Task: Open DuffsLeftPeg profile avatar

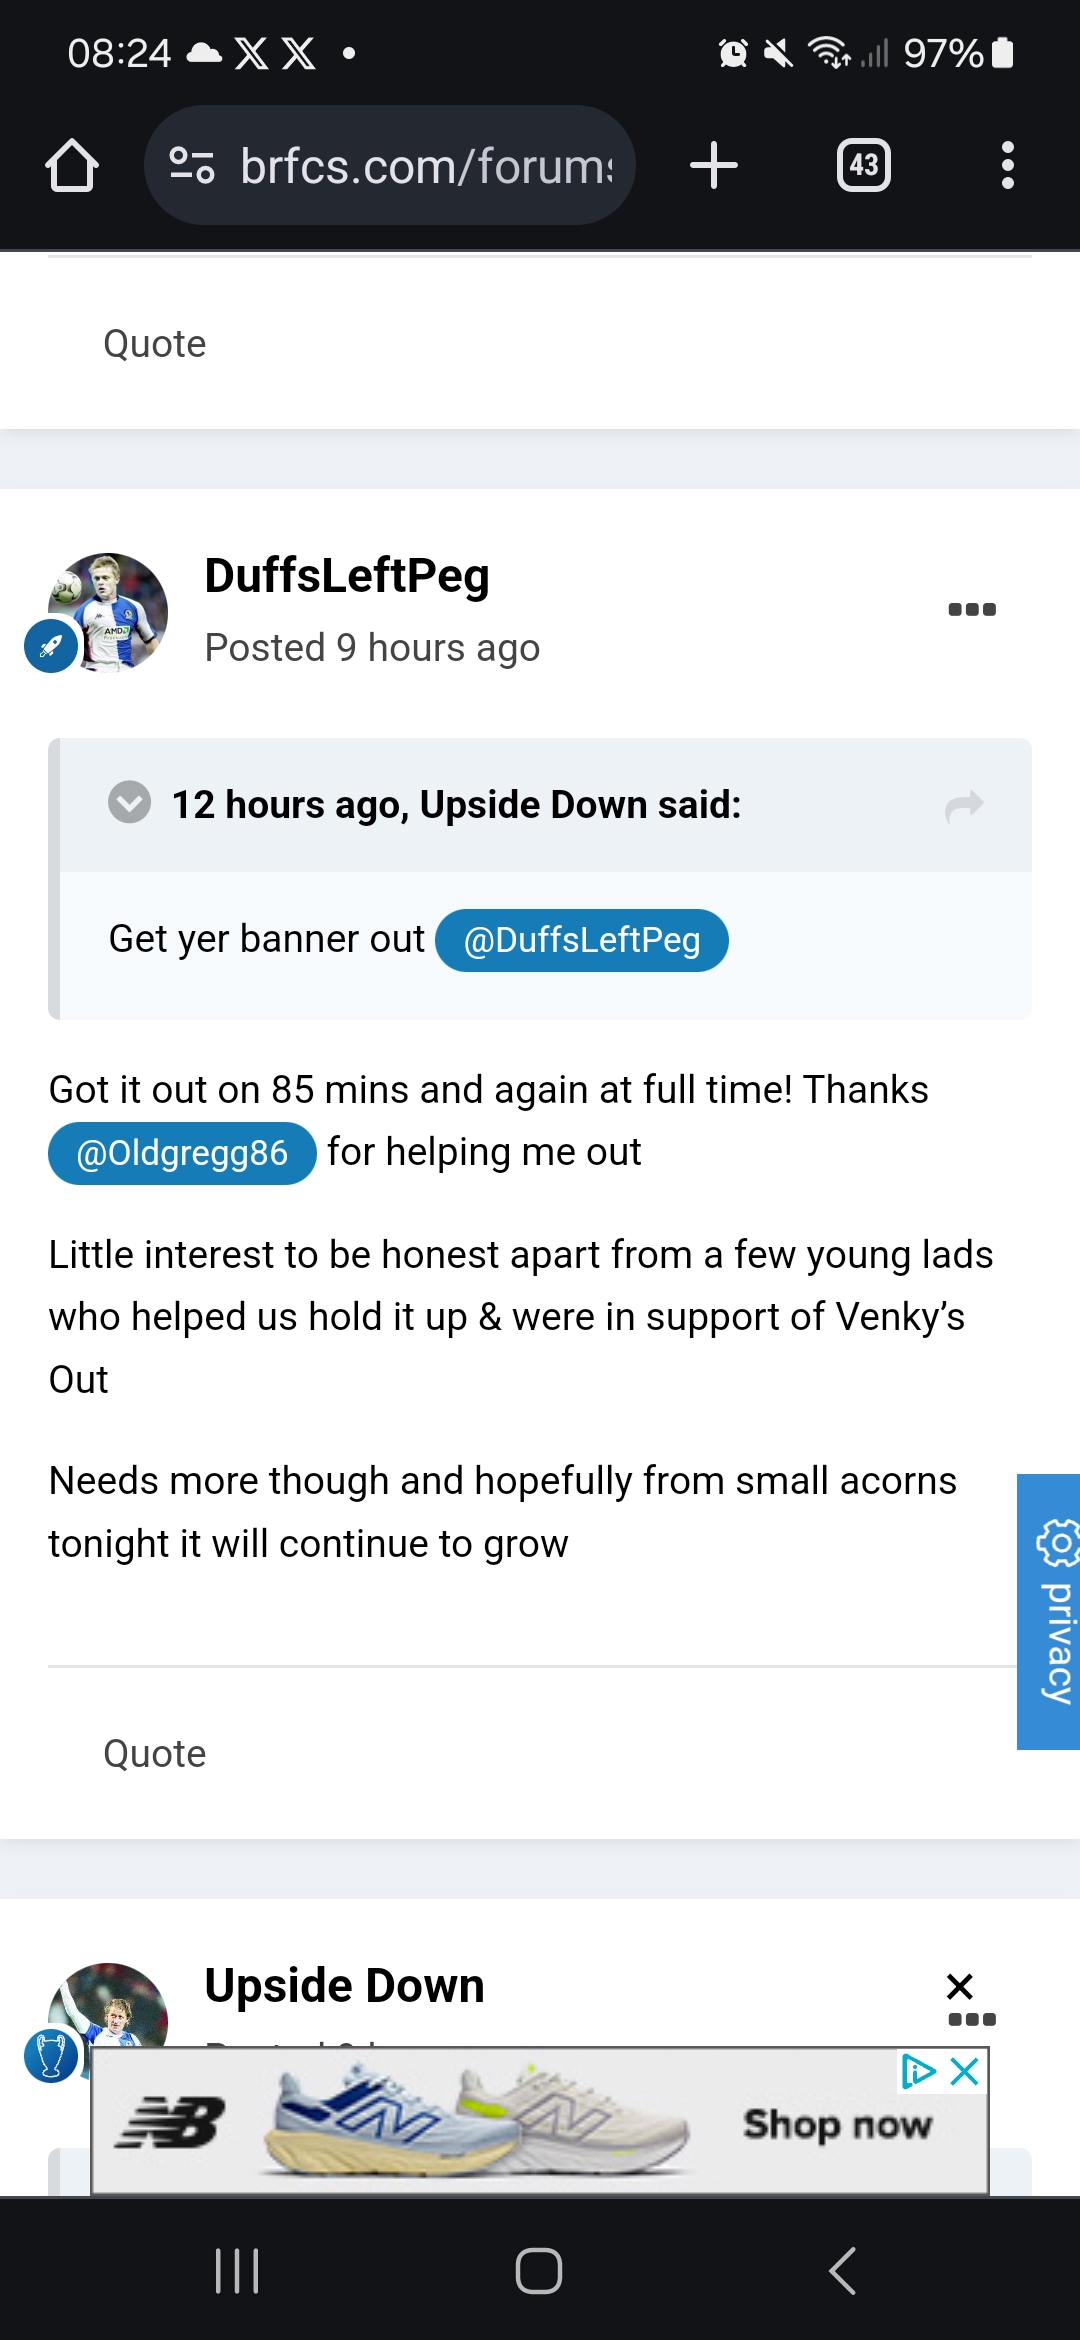Action: tap(108, 611)
